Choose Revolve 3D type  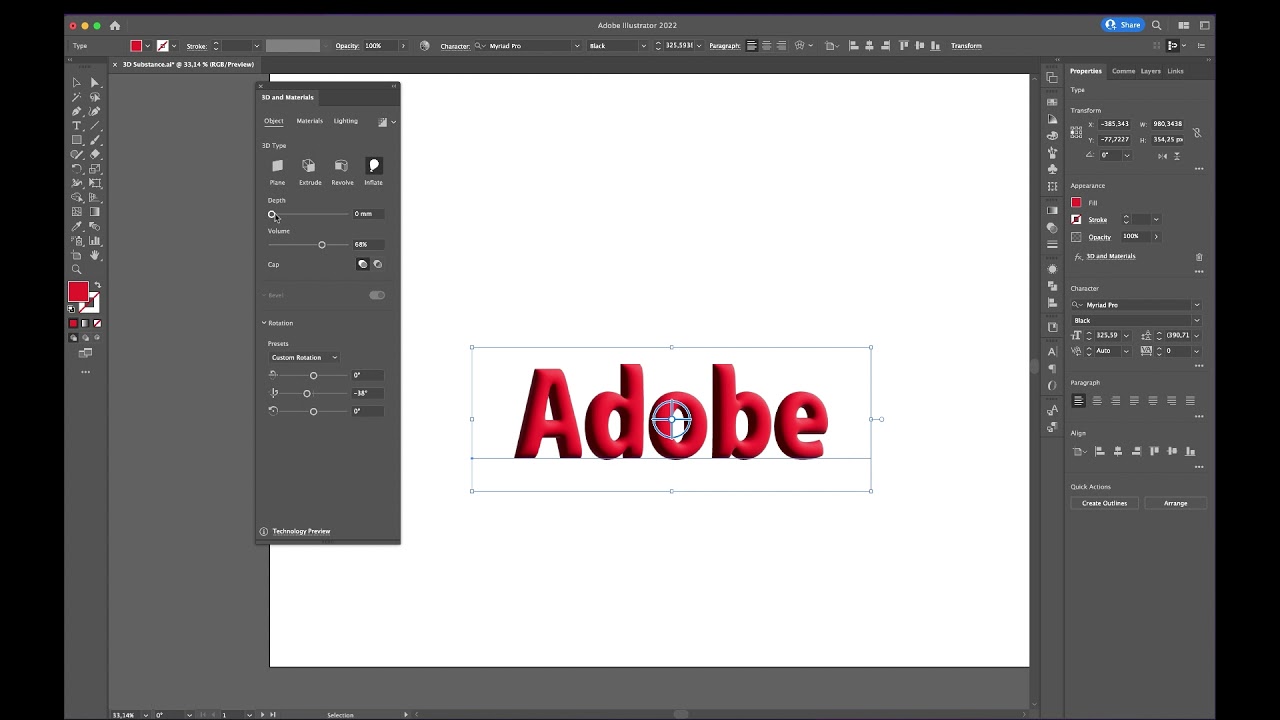341,166
